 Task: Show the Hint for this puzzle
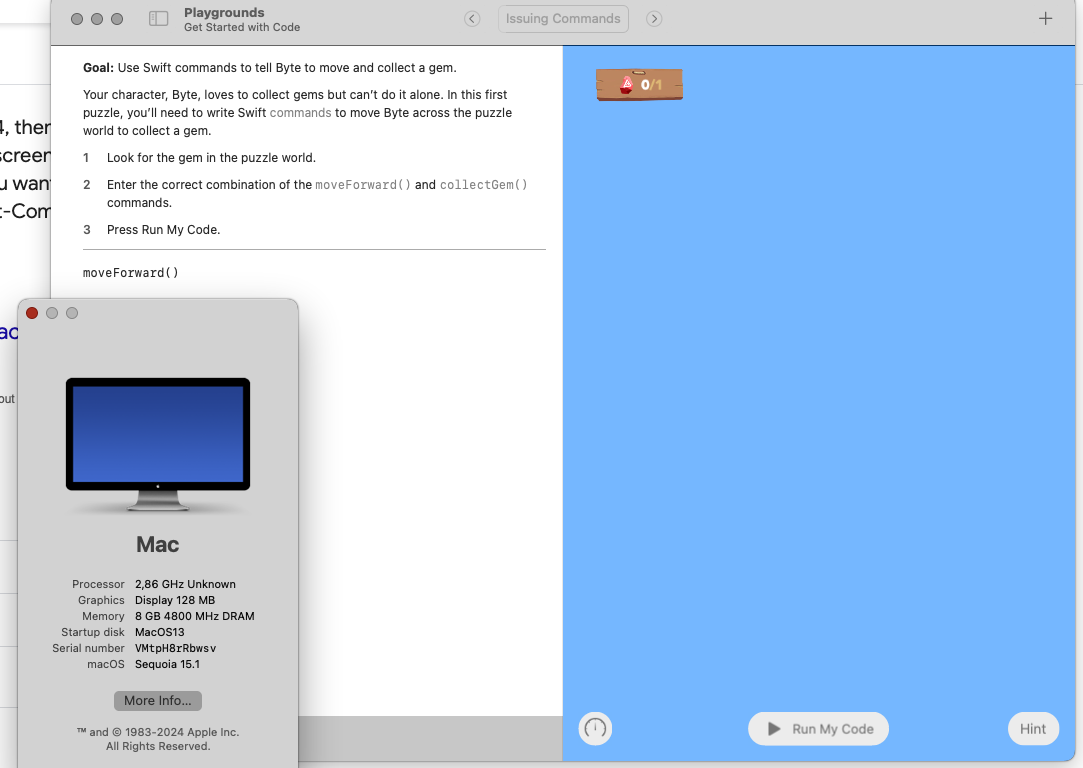click(x=1033, y=729)
